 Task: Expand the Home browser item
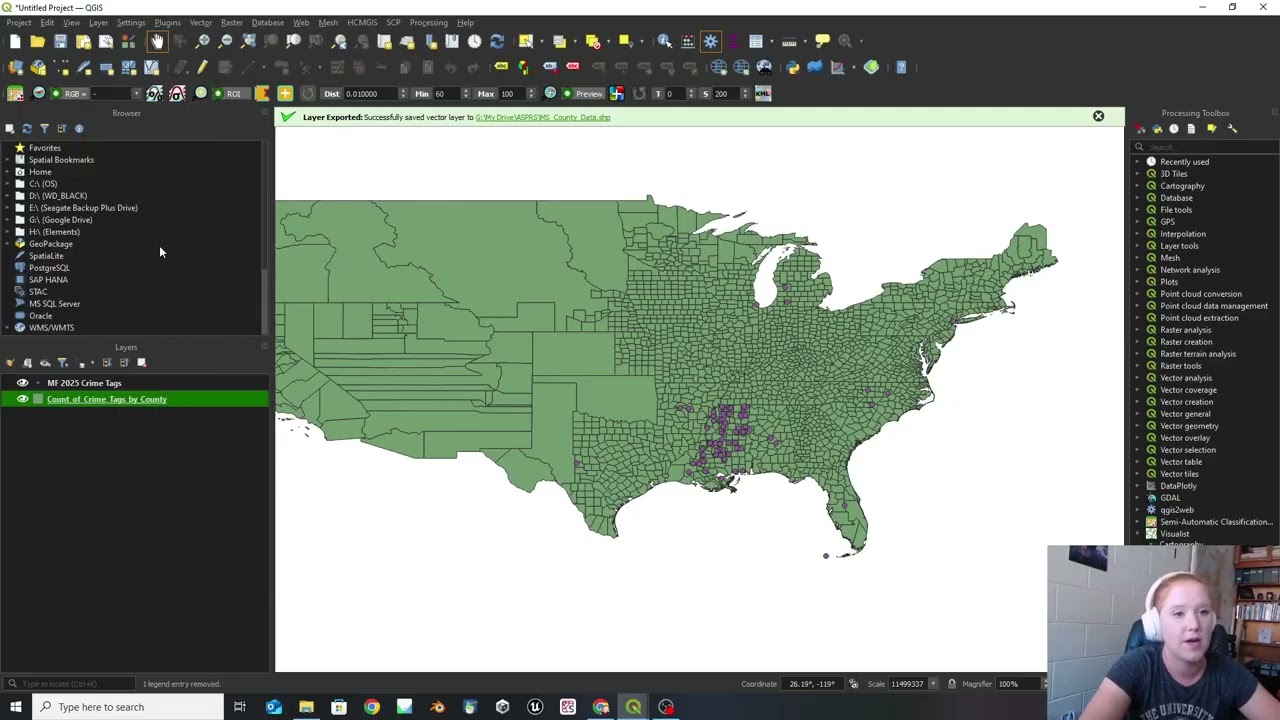(6, 172)
